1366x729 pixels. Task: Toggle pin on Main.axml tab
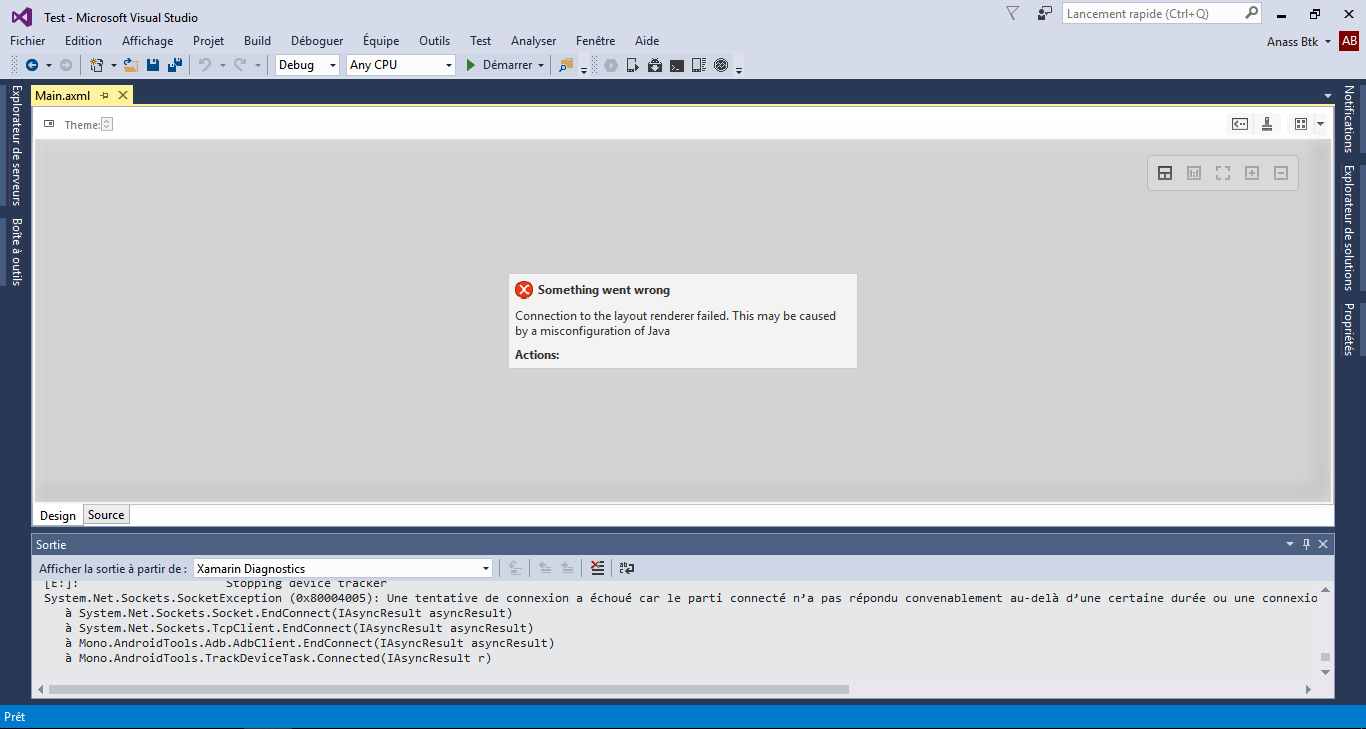[x=105, y=95]
